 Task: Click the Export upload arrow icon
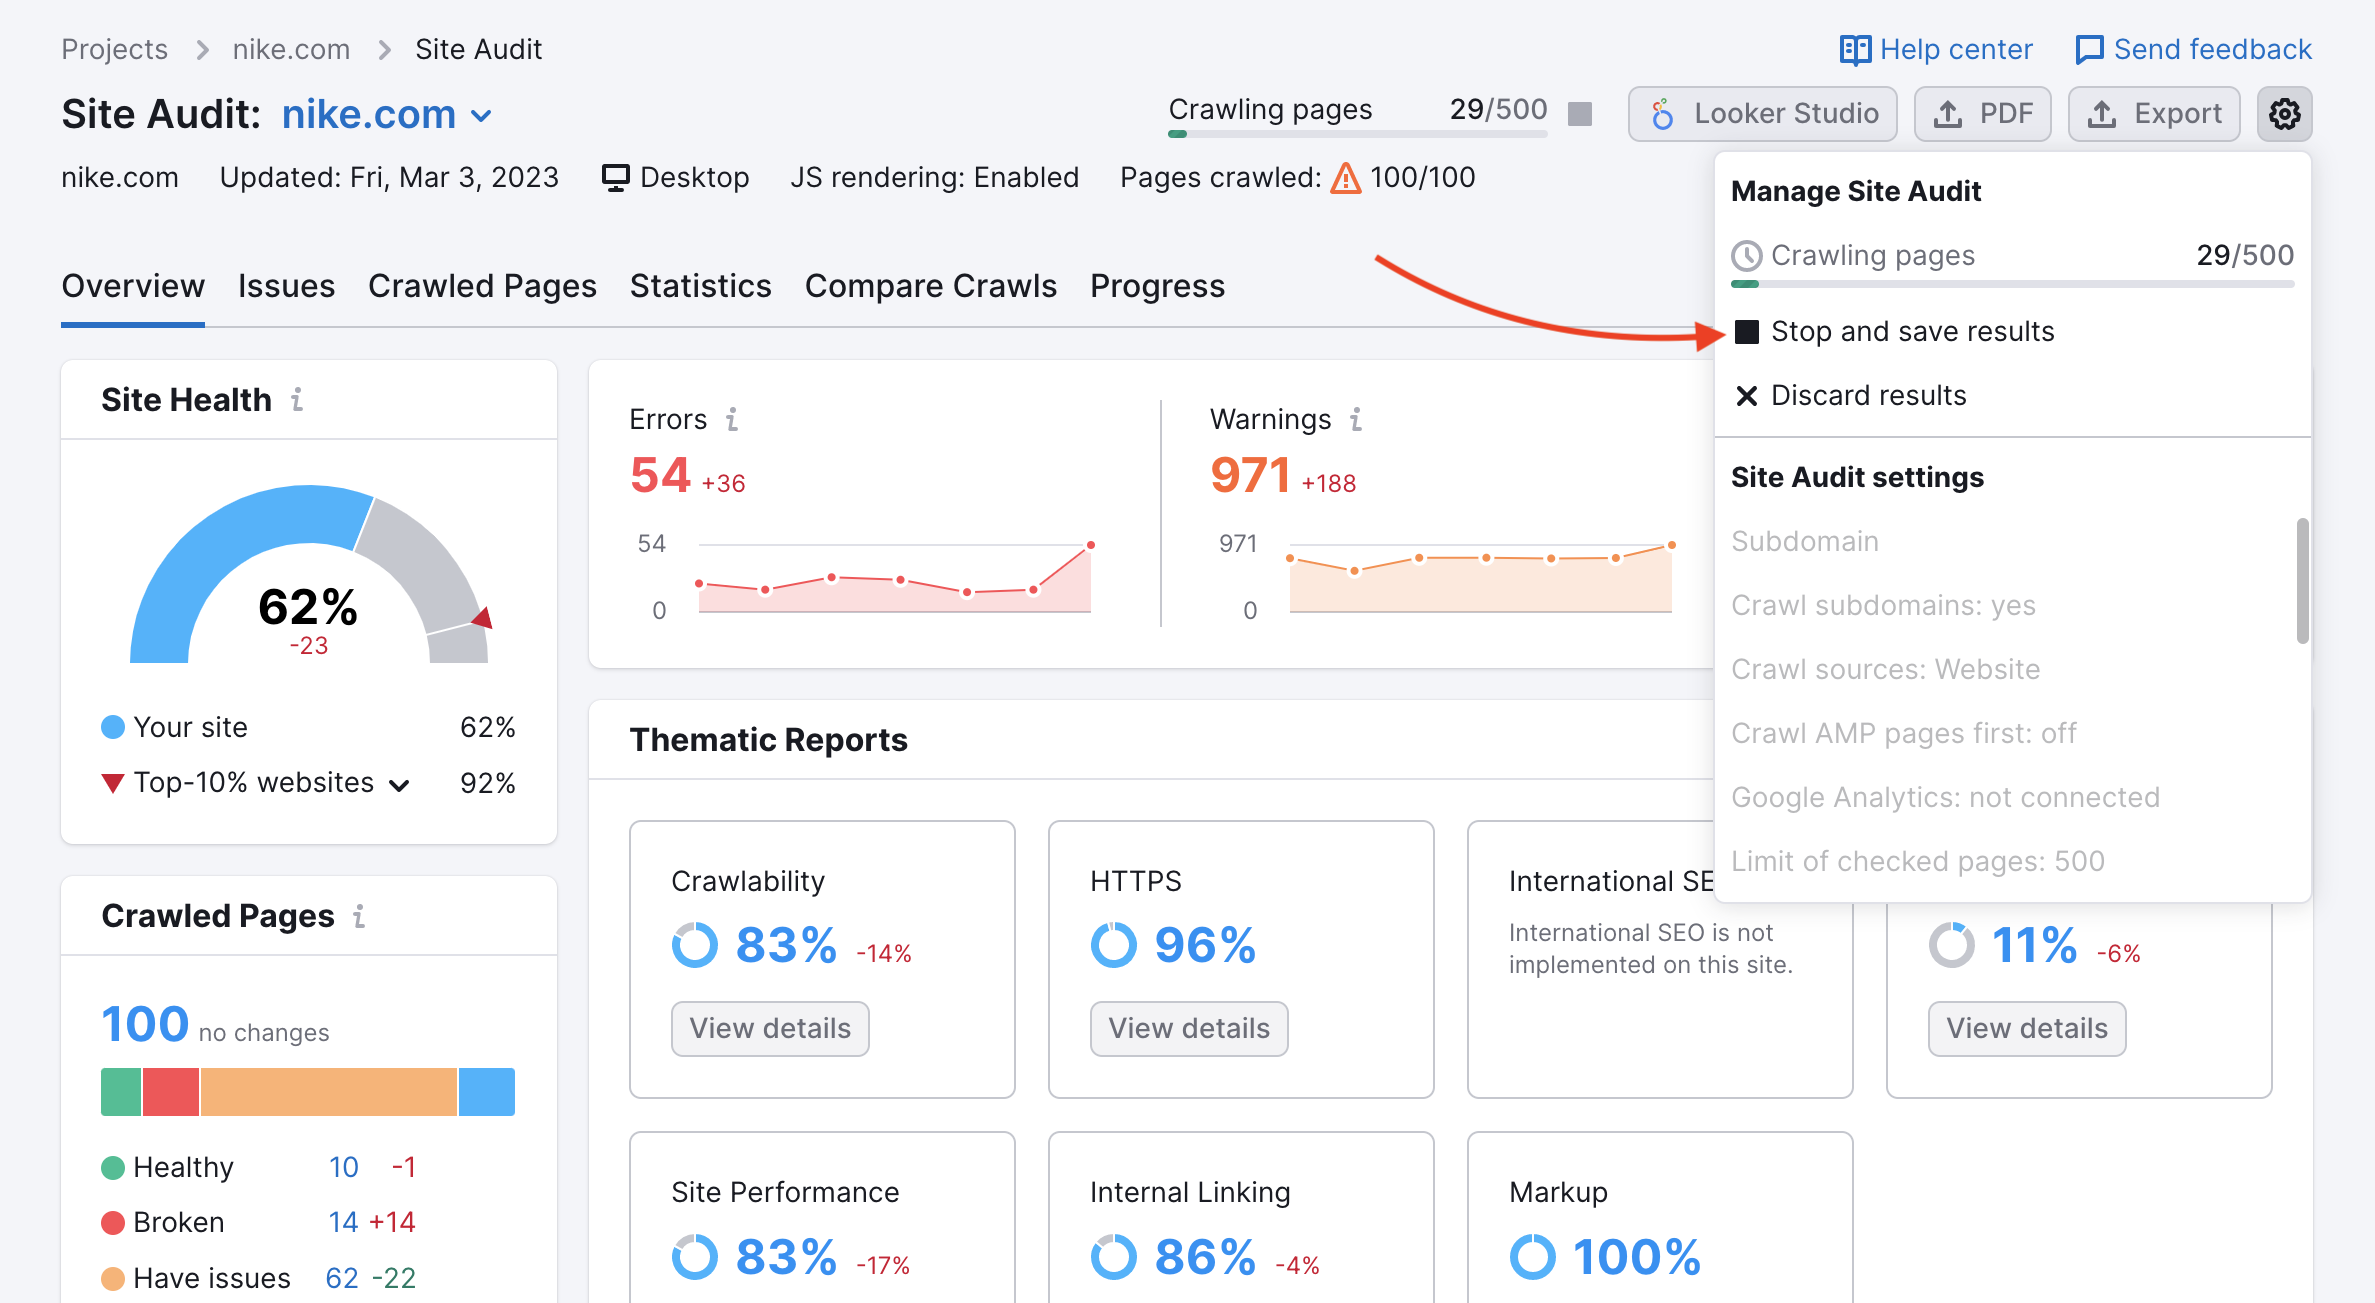coord(2102,114)
